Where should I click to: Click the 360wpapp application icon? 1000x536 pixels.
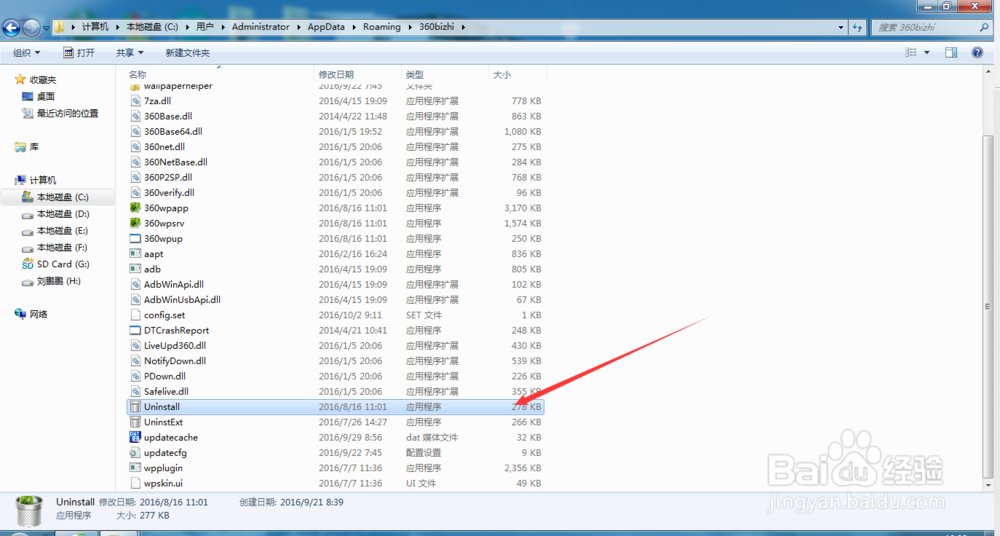(x=135, y=207)
